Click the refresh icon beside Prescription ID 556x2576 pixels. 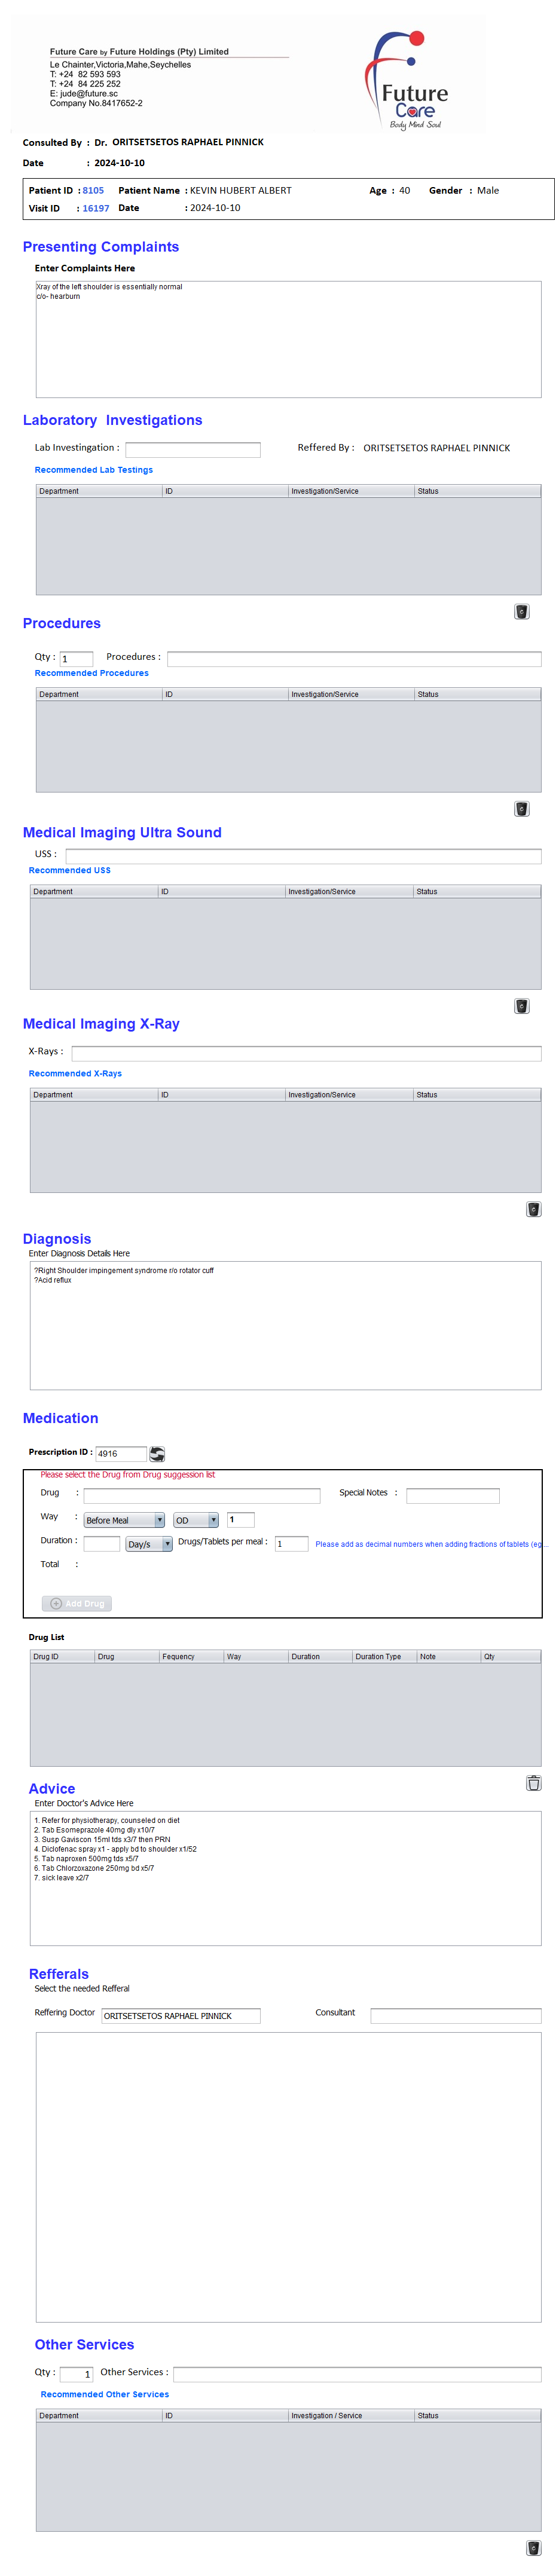point(157,1453)
